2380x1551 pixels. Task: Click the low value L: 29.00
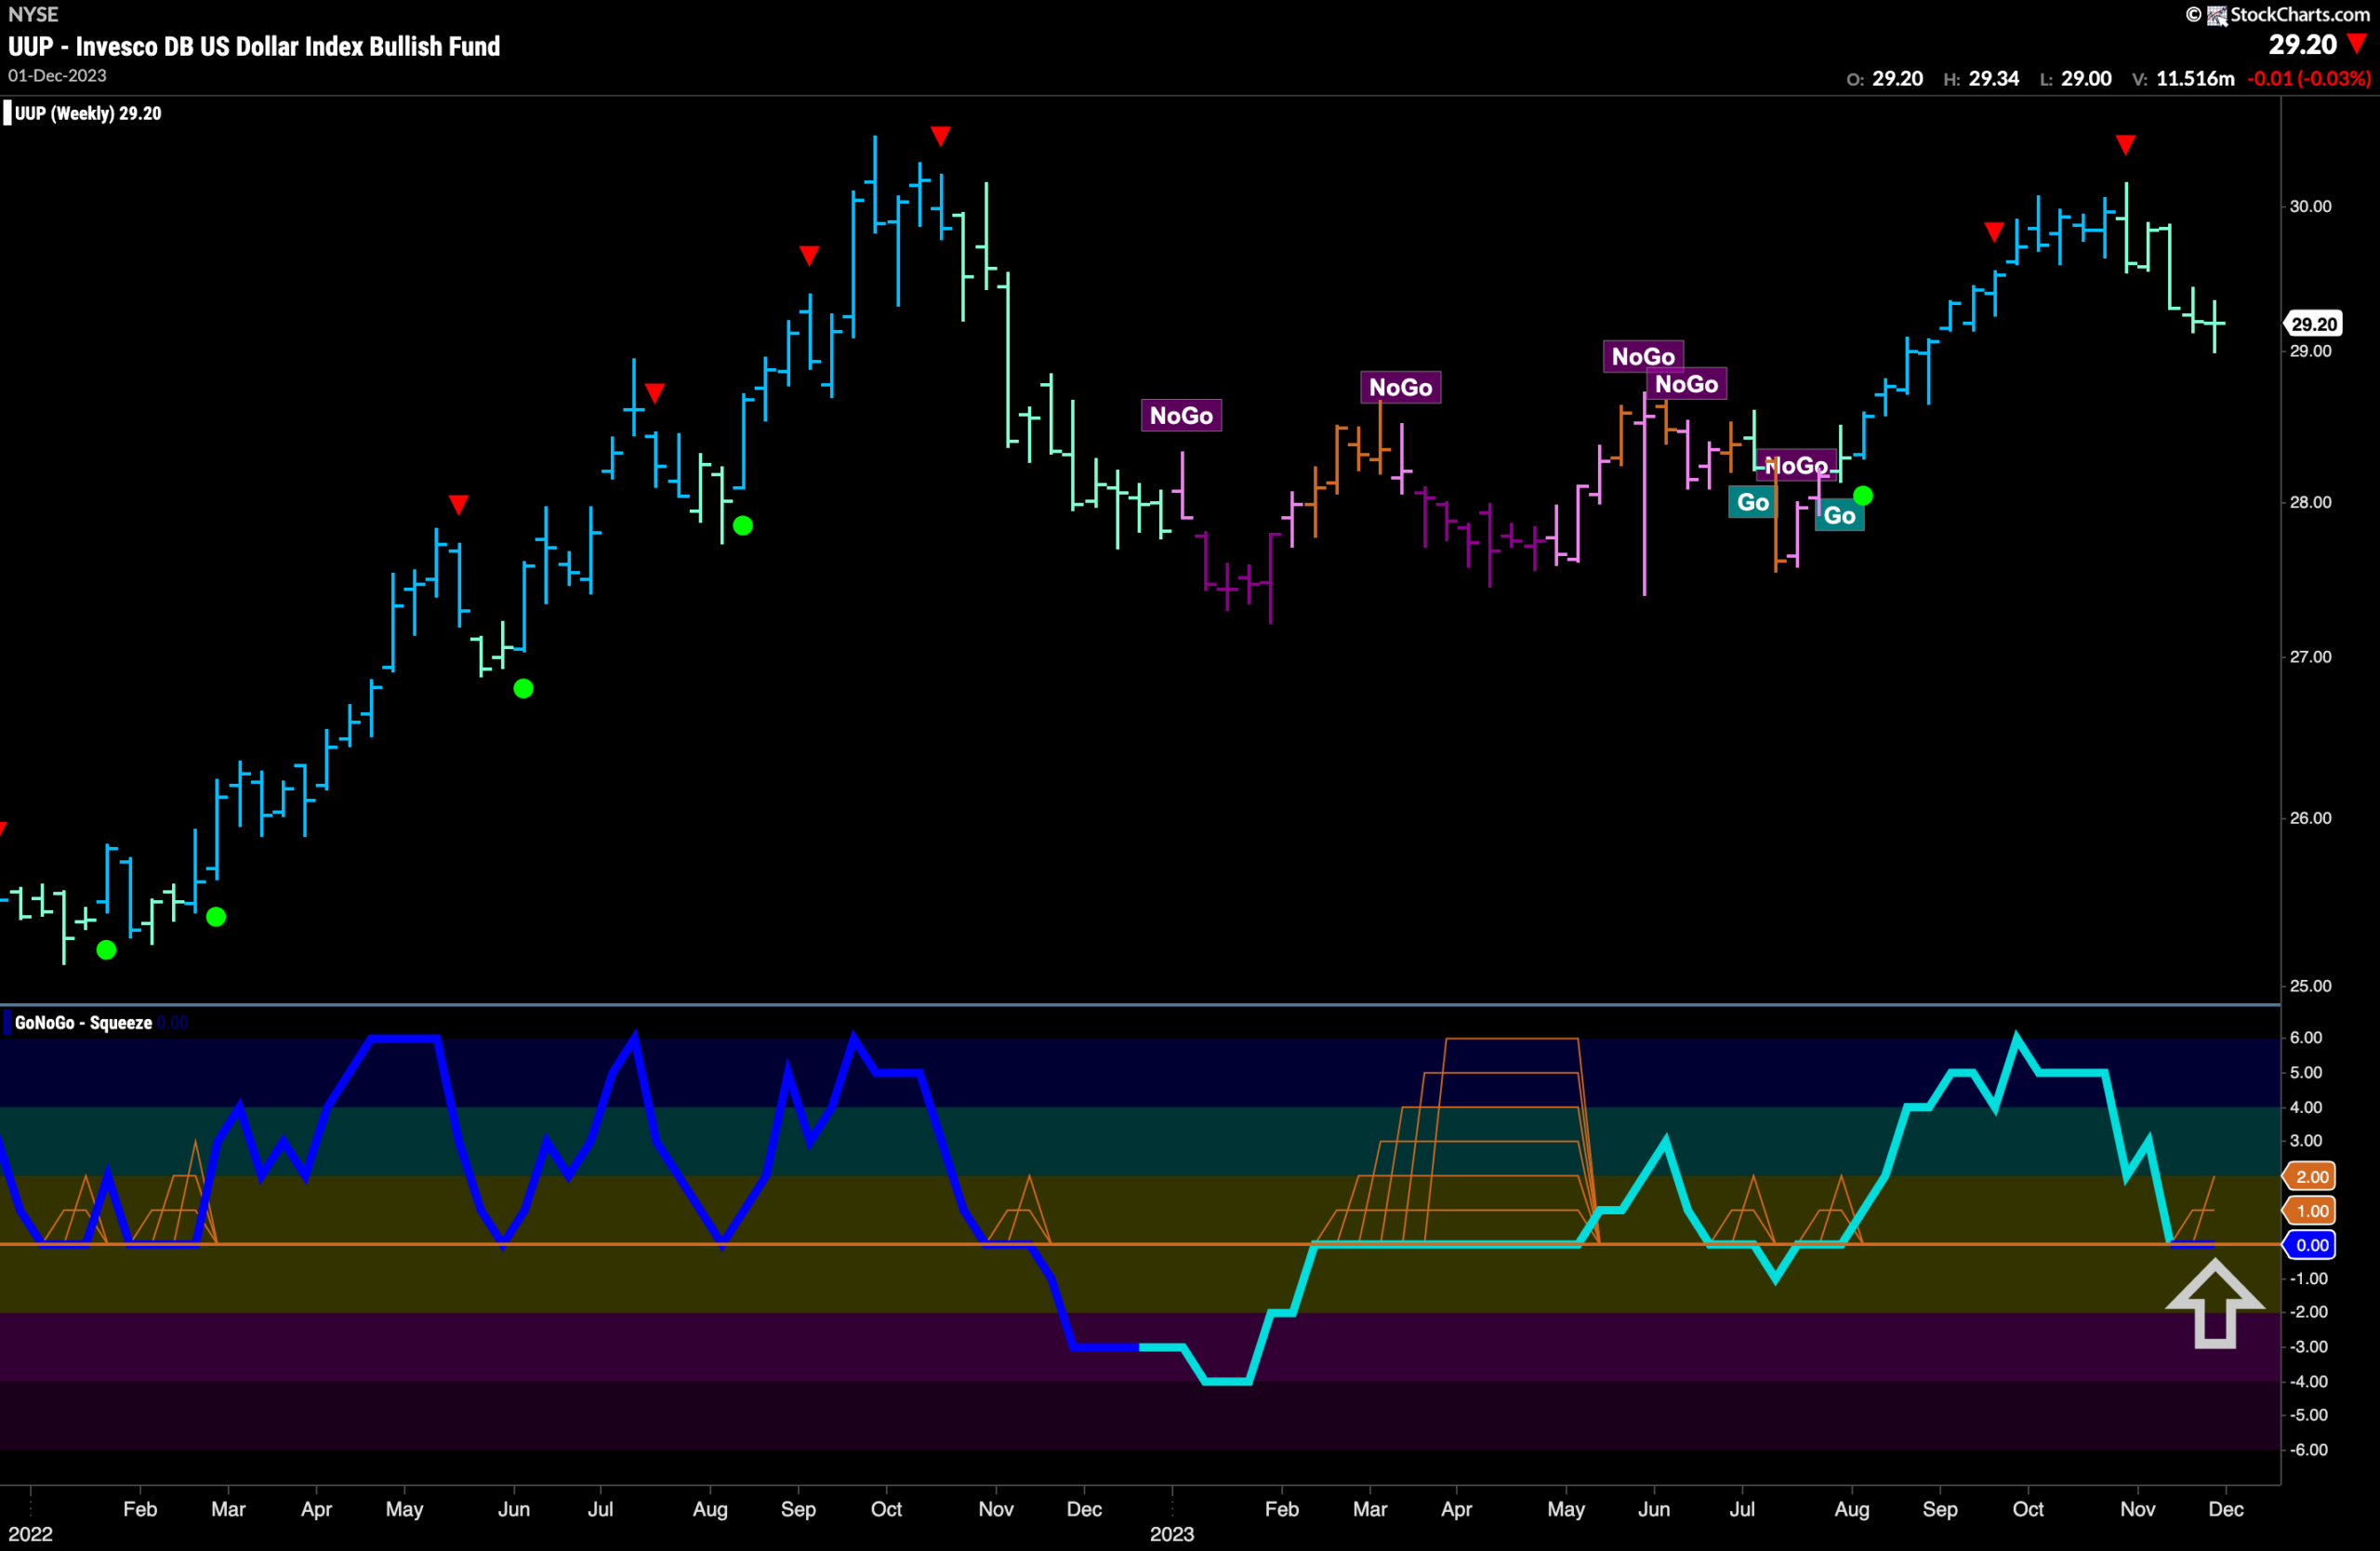tap(2075, 78)
